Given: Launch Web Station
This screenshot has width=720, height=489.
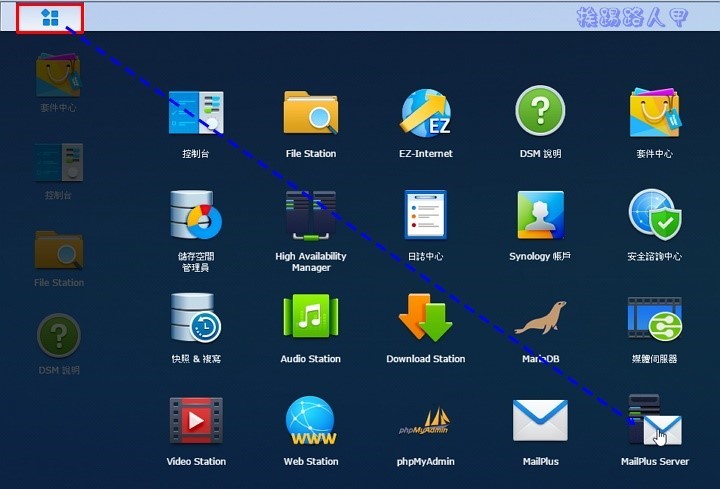Looking at the screenshot, I should [x=311, y=421].
